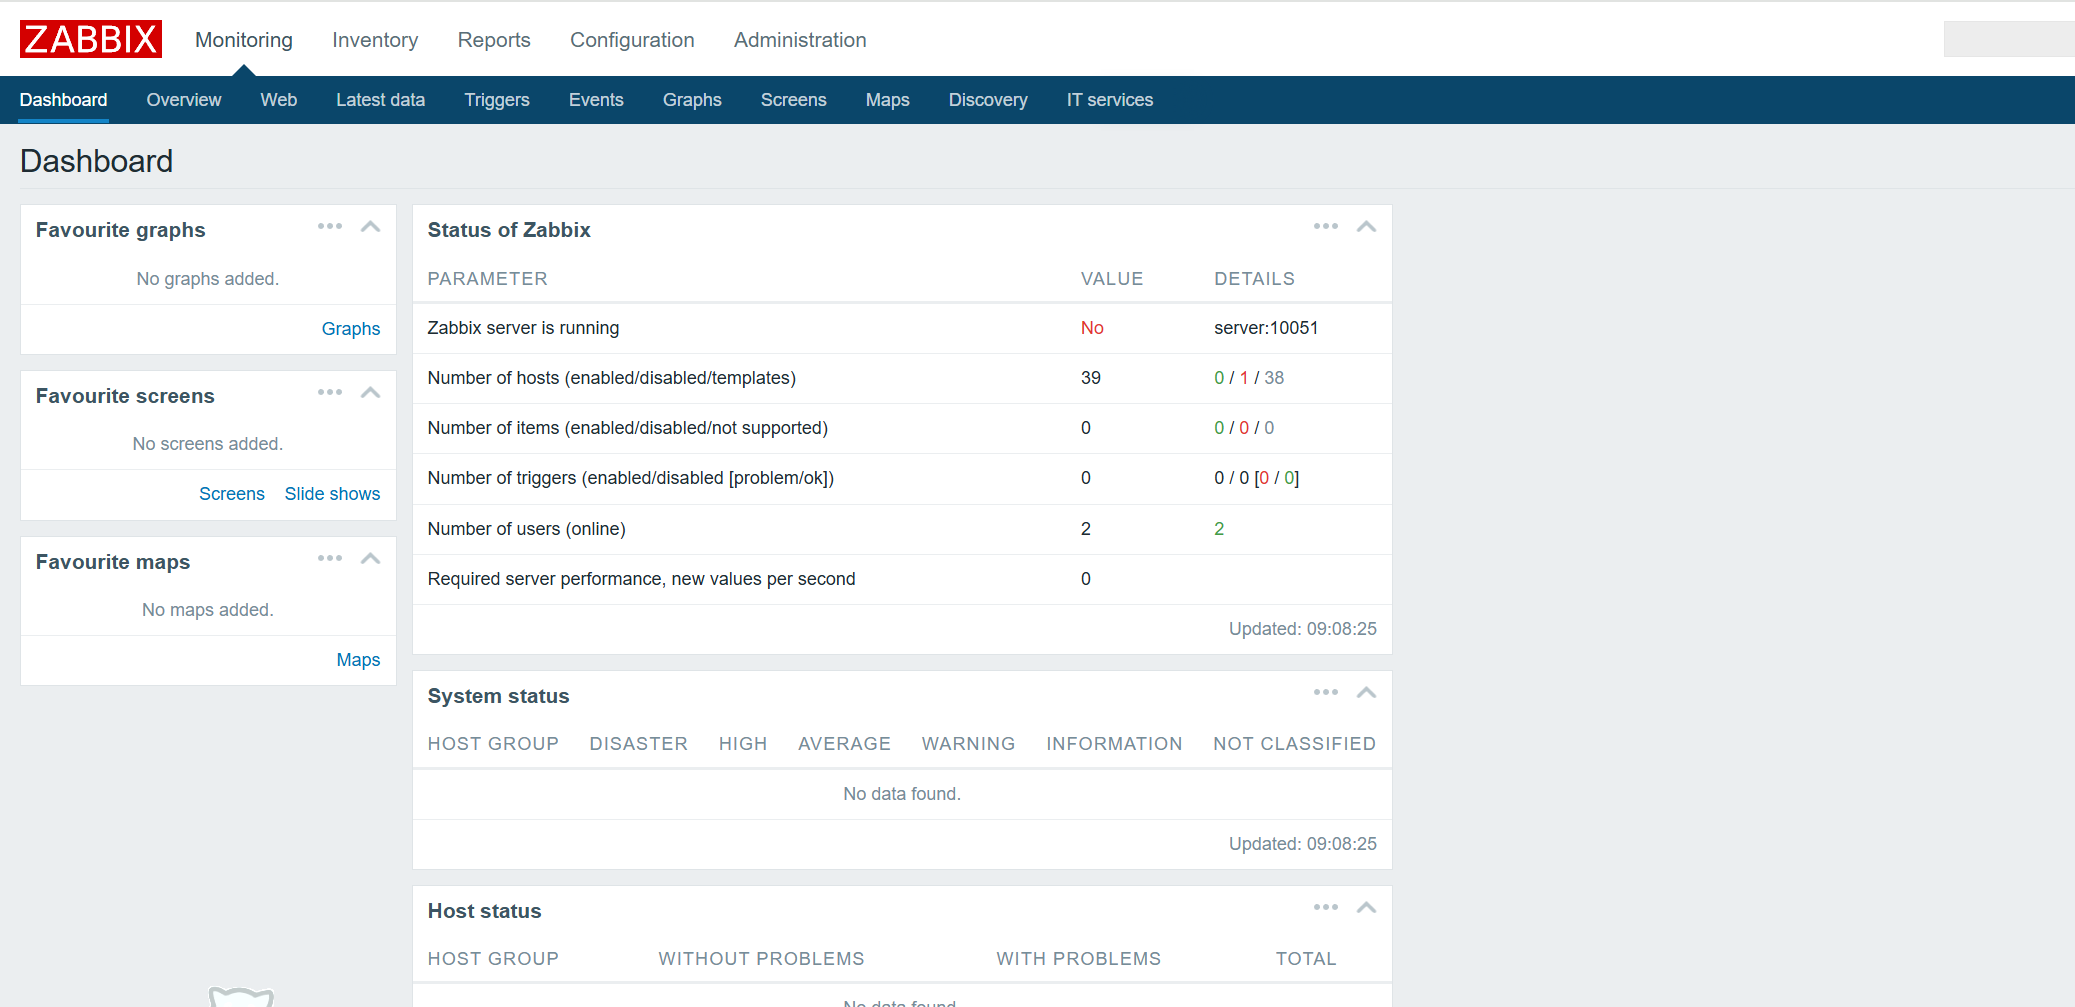Open the Configuration top menu
The image size is (2075, 1007).
click(x=632, y=40)
